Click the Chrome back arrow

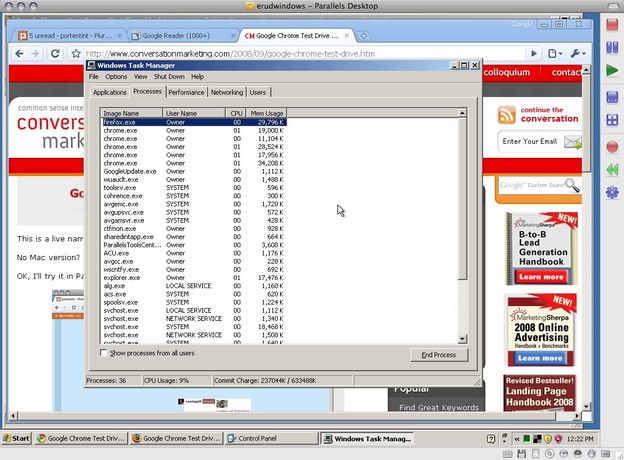[x=19, y=53]
